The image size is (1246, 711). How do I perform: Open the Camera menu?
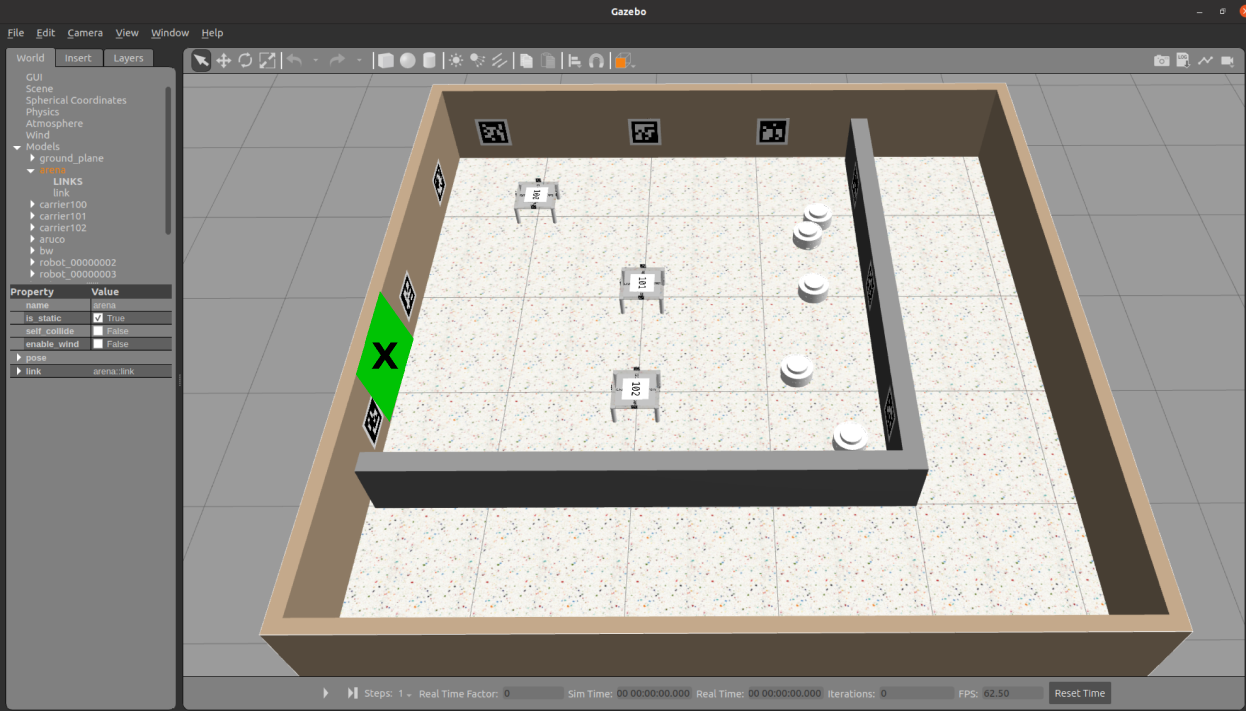pyautogui.click(x=85, y=33)
